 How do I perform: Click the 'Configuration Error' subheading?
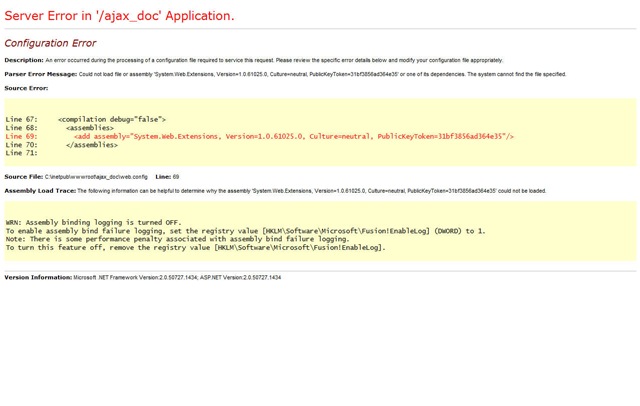click(x=53, y=43)
